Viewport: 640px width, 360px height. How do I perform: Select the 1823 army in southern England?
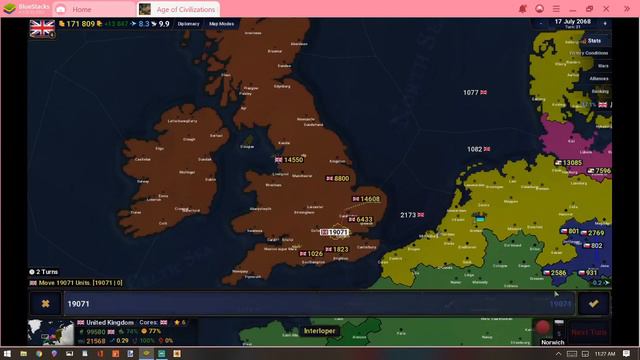coord(337,249)
